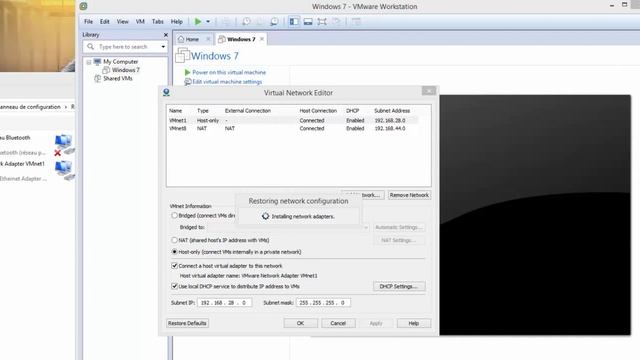Open the Bridged to dropdown
This screenshot has width=640, height=360.
[365, 227]
